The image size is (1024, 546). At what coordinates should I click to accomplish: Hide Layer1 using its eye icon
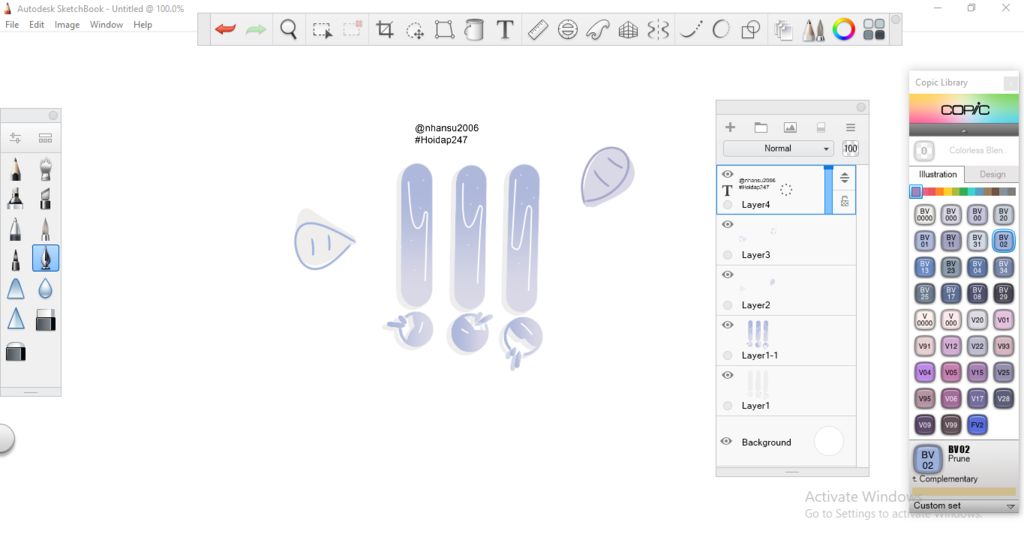728,375
